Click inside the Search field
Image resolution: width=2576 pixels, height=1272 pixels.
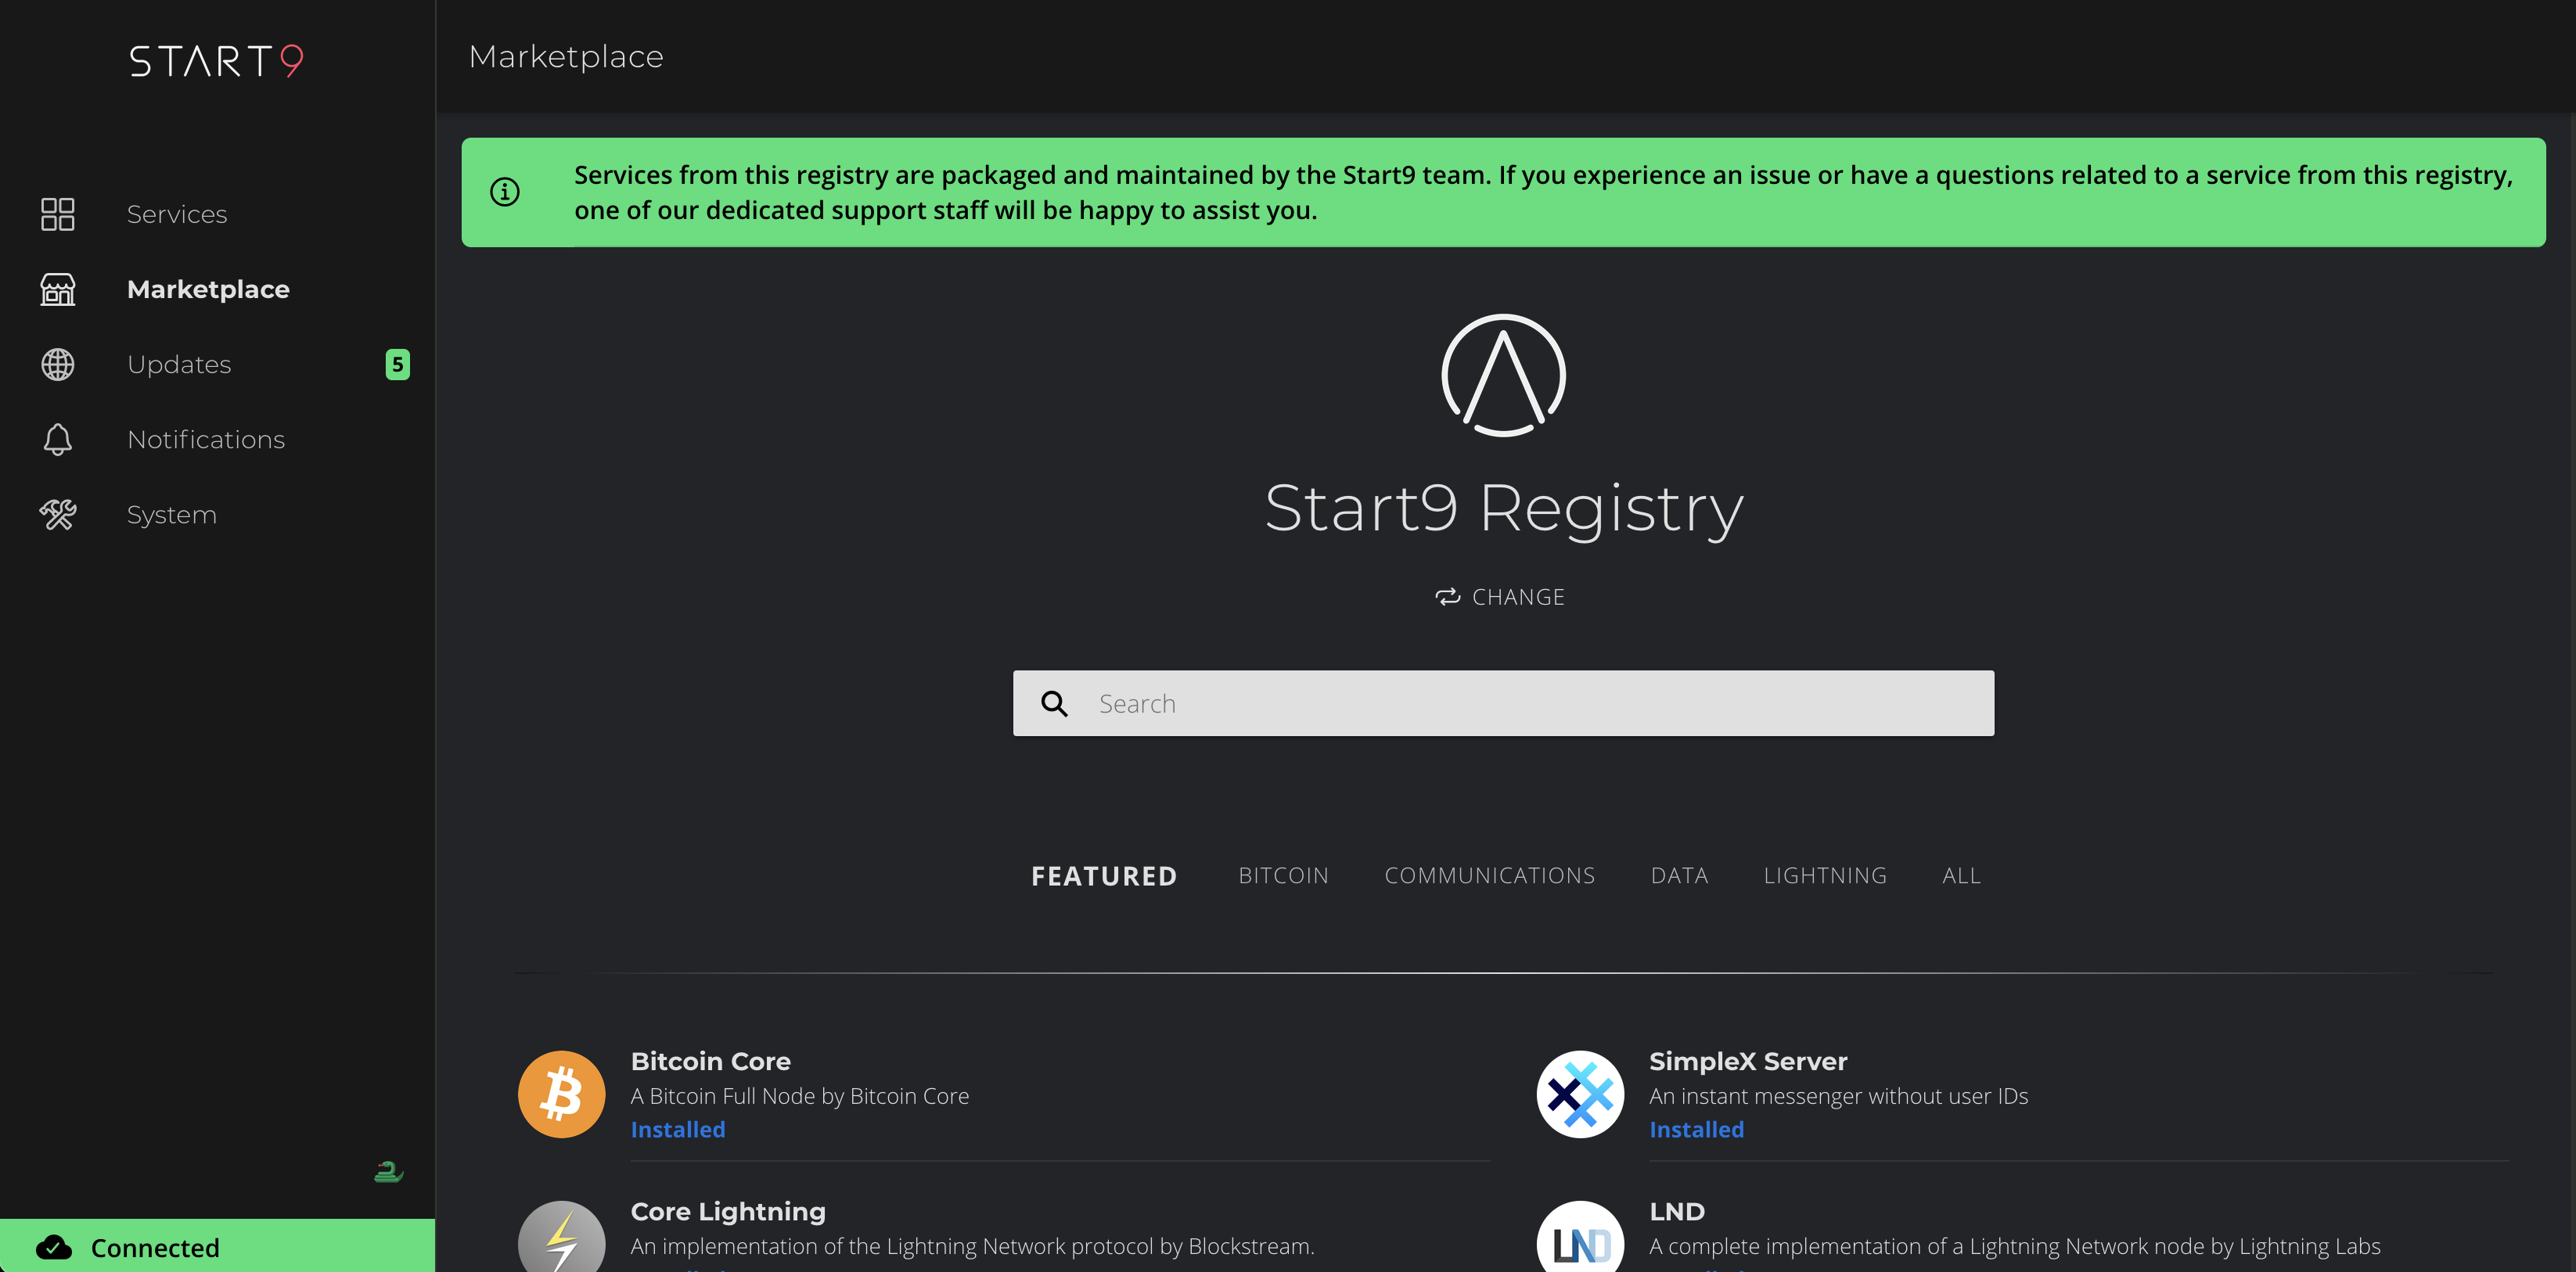coord(1500,703)
